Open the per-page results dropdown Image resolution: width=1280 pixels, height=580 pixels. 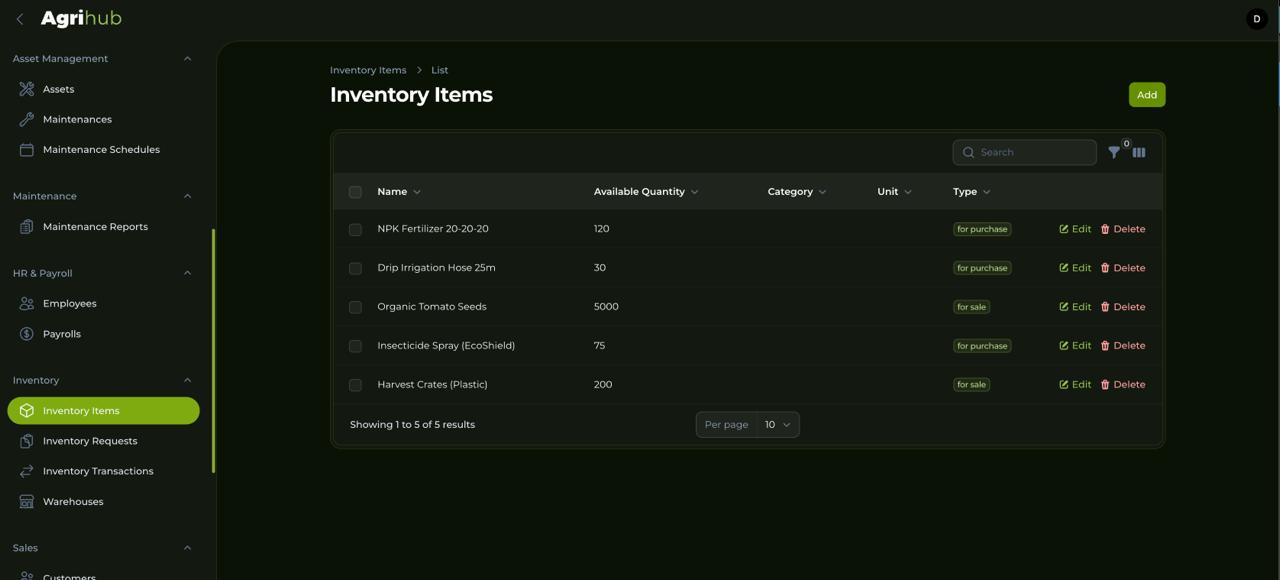pyautogui.click(x=778, y=424)
